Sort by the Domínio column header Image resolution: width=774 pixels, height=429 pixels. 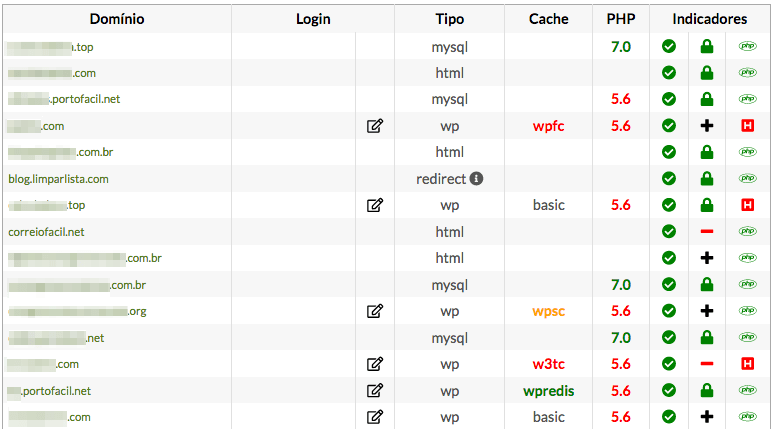[x=117, y=19]
